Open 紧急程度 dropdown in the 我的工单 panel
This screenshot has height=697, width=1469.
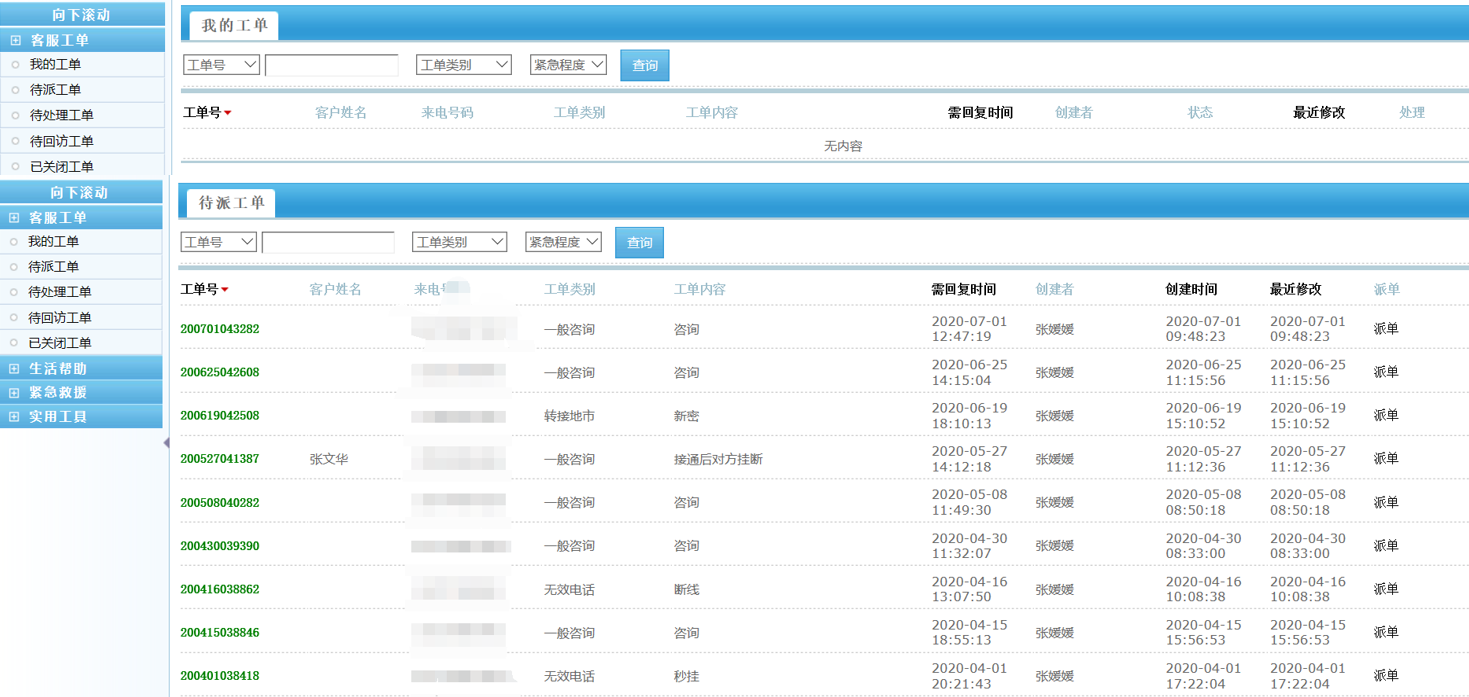pyautogui.click(x=568, y=65)
